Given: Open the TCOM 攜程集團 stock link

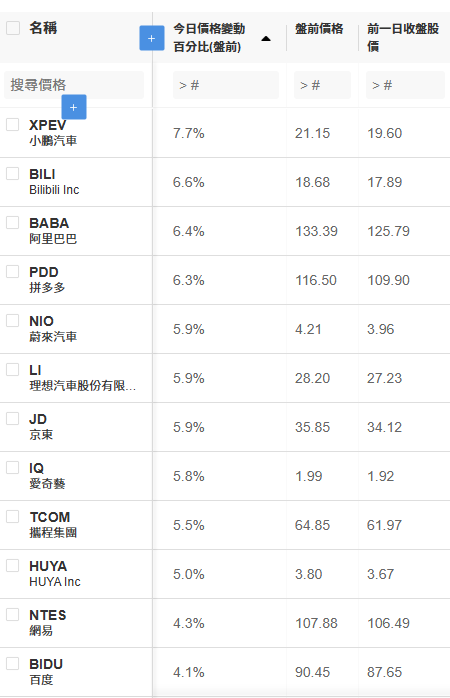Looking at the screenshot, I should 53,524.
